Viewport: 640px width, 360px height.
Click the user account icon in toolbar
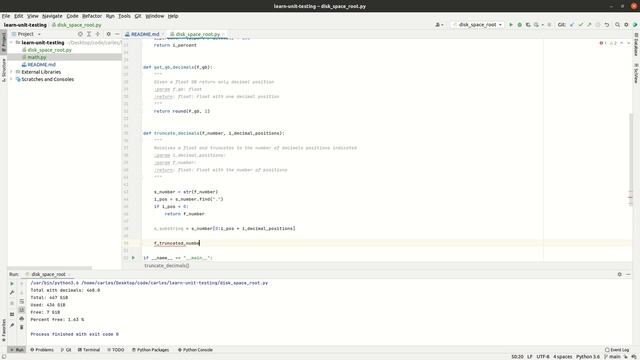[439, 25]
